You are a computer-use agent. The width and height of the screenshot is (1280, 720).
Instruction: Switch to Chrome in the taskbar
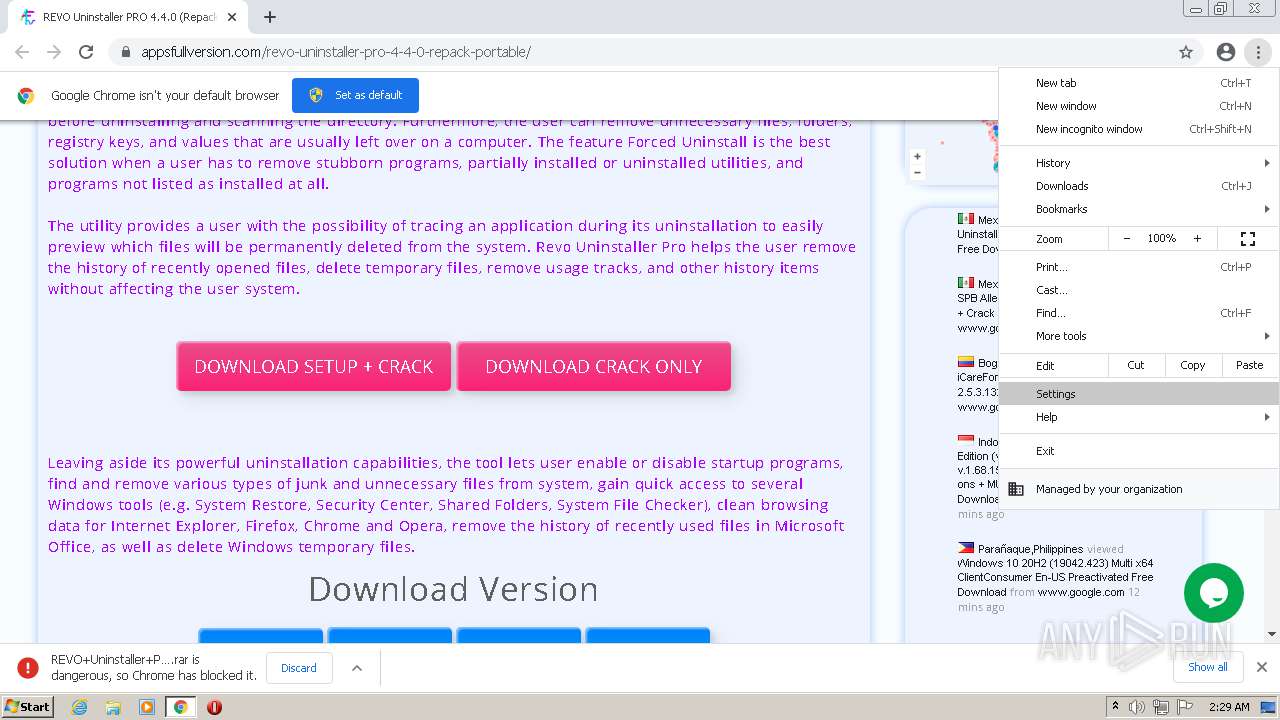[x=180, y=707]
